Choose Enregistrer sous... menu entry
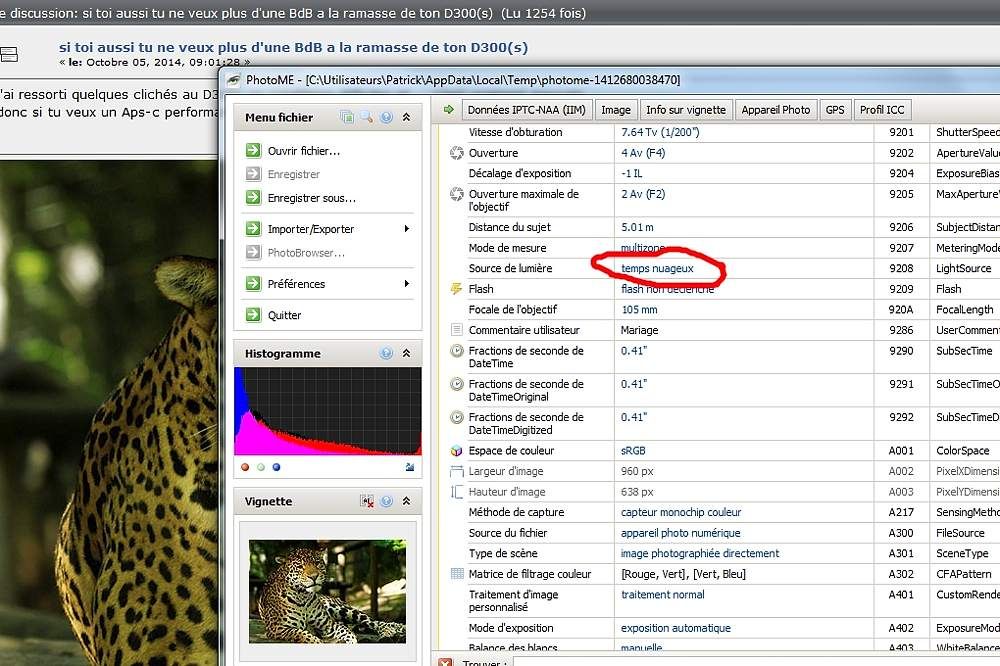 click(x=312, y=198)
